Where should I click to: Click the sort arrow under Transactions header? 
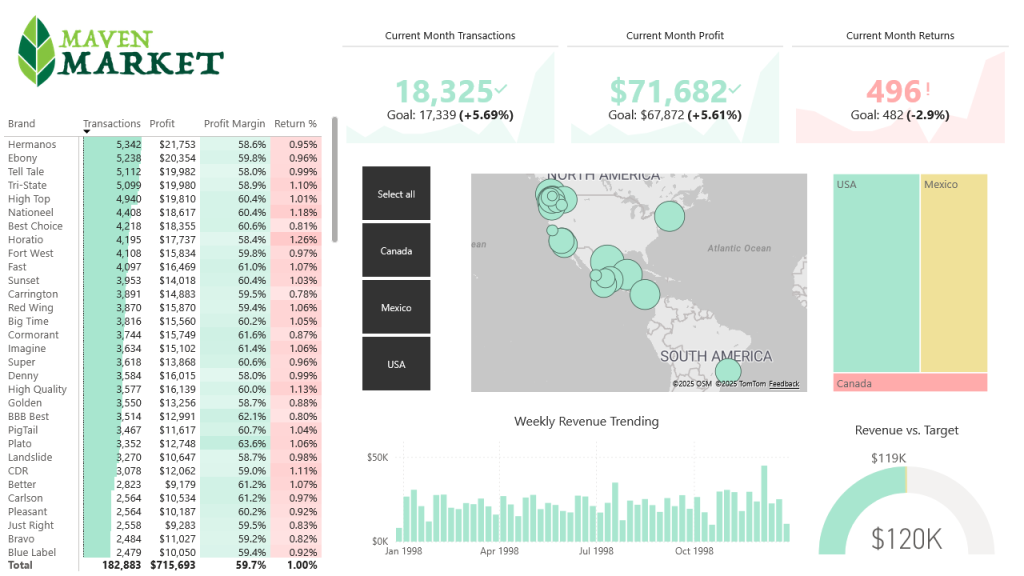point(87,132)
